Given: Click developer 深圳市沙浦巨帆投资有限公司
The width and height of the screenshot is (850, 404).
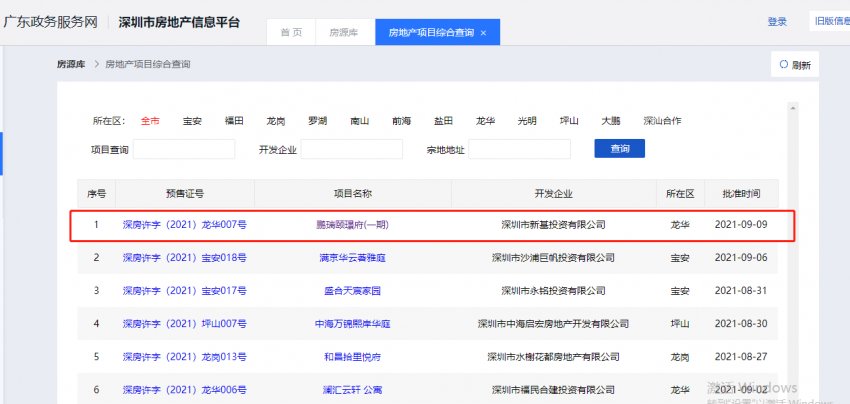Looking at the screenshot, I should (x=553, y=258).
